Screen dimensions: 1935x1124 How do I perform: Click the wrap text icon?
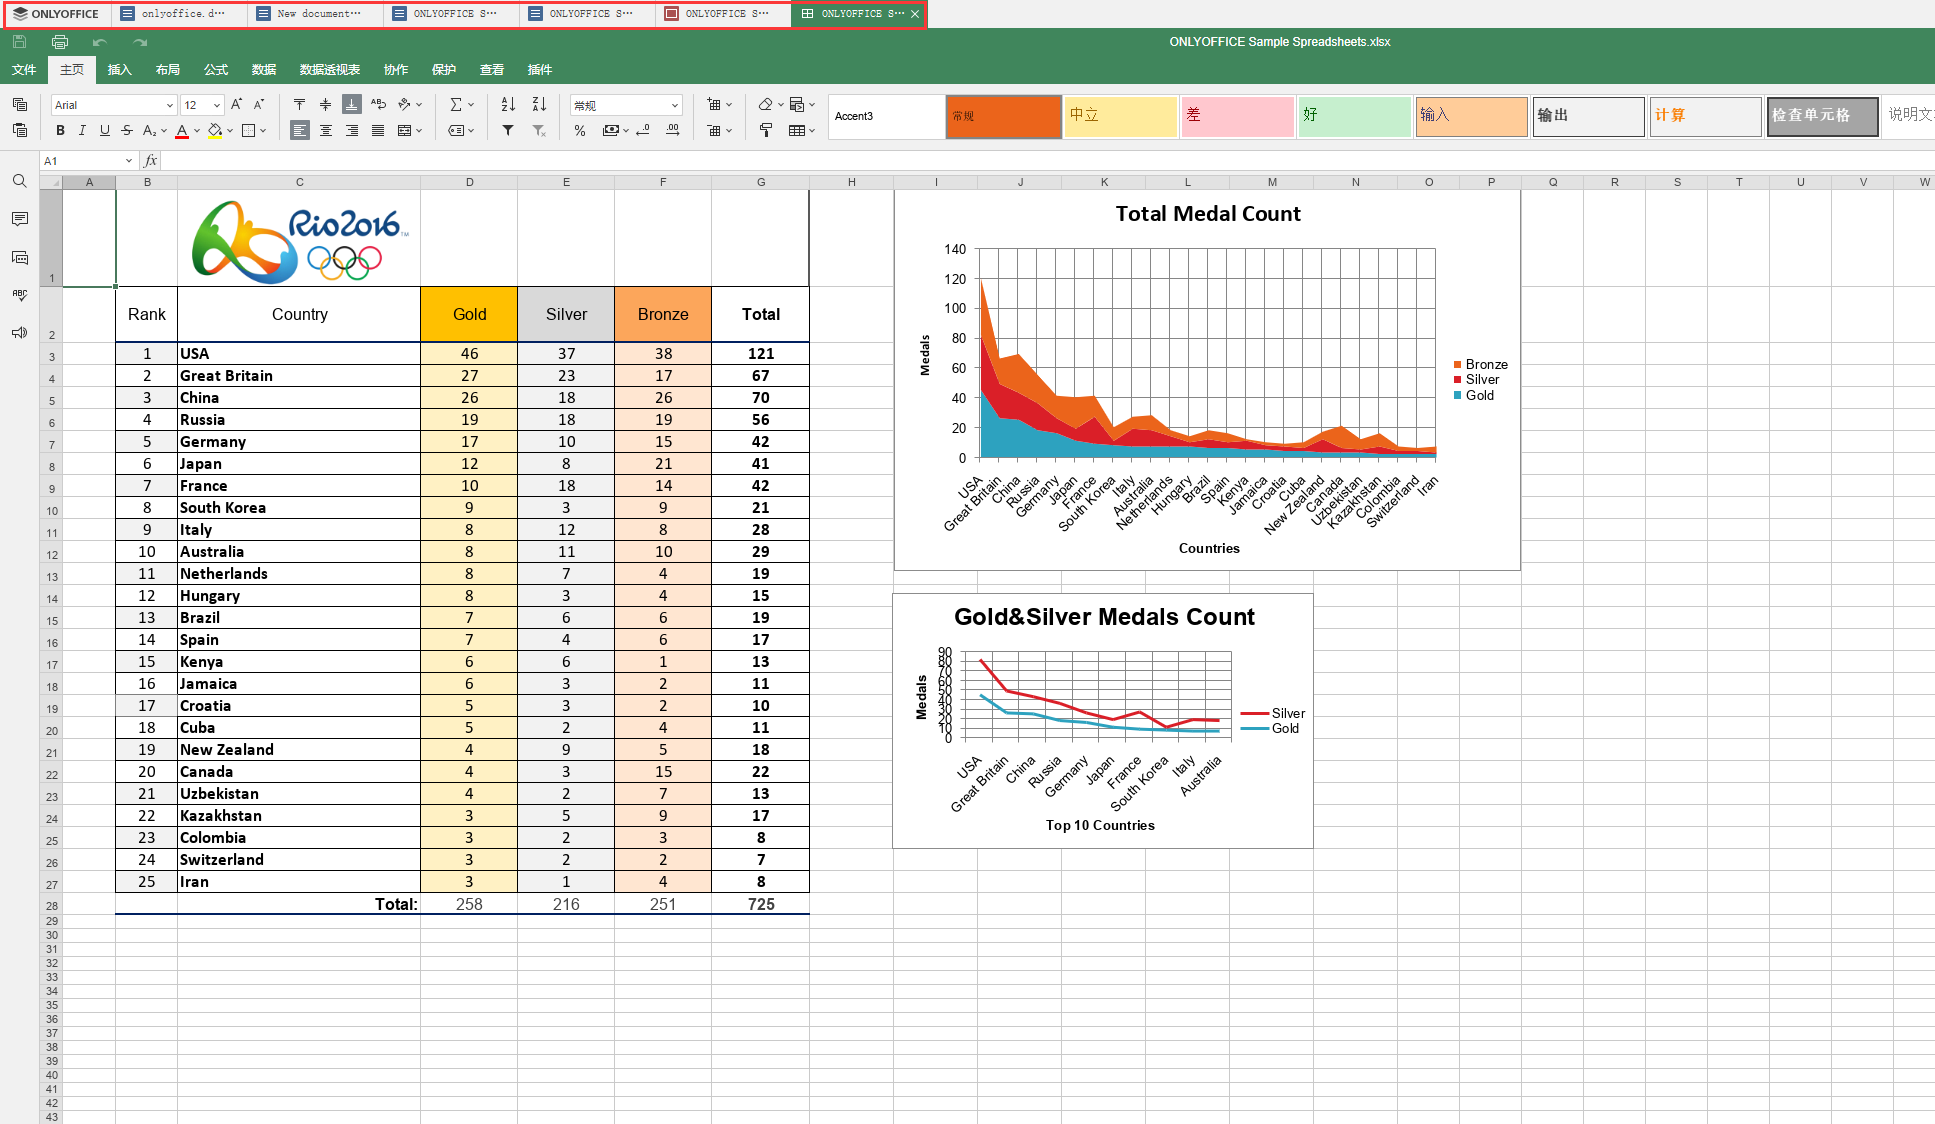point(378,104)
